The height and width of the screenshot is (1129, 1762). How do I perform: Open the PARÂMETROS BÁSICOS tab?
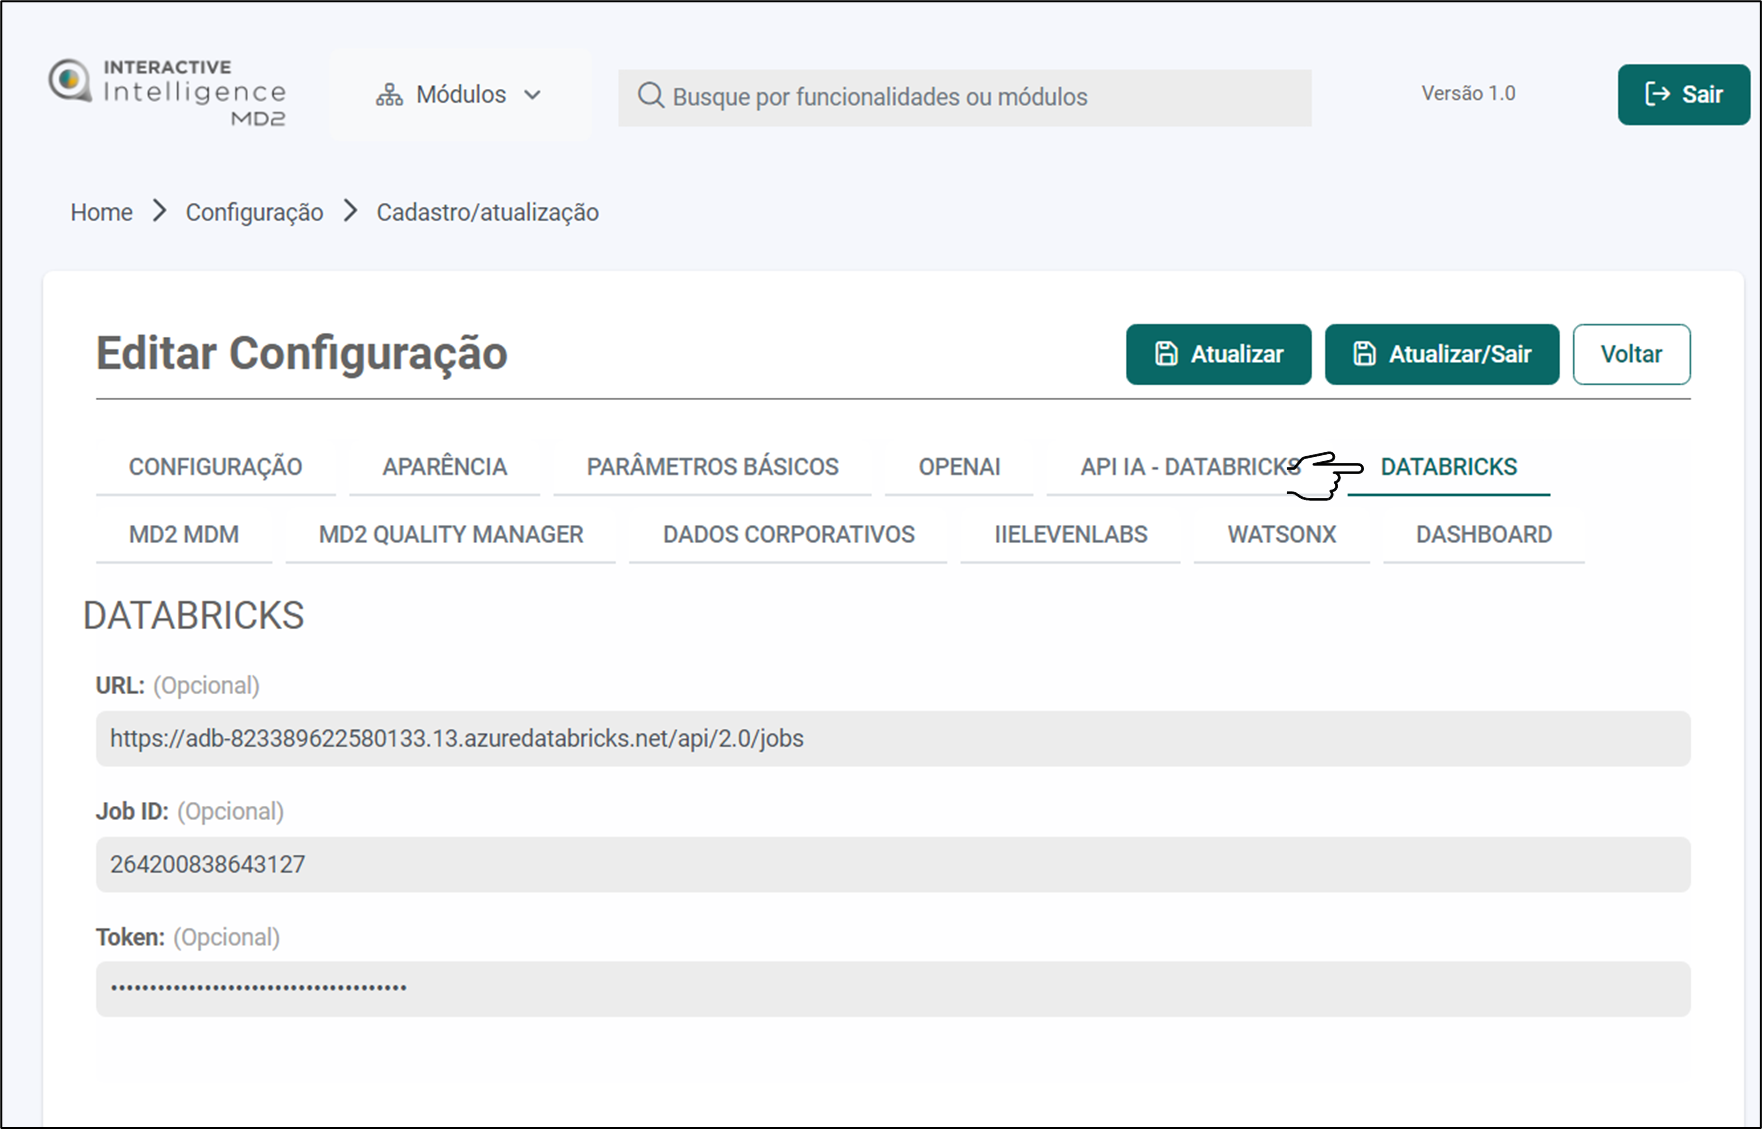pos(712,467)
